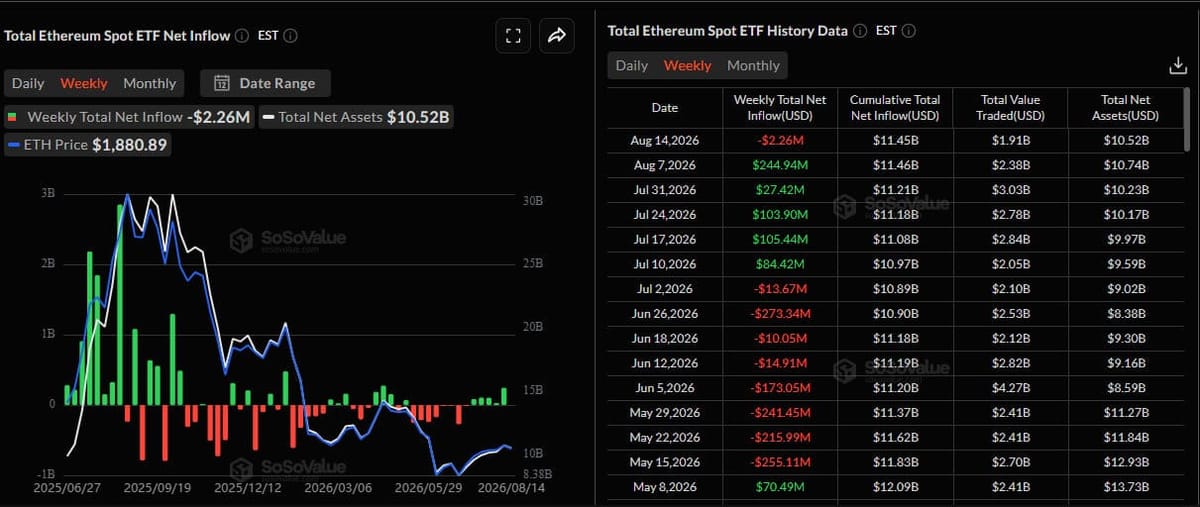Select the Jul 31,2026 date cell

(665, 190)
